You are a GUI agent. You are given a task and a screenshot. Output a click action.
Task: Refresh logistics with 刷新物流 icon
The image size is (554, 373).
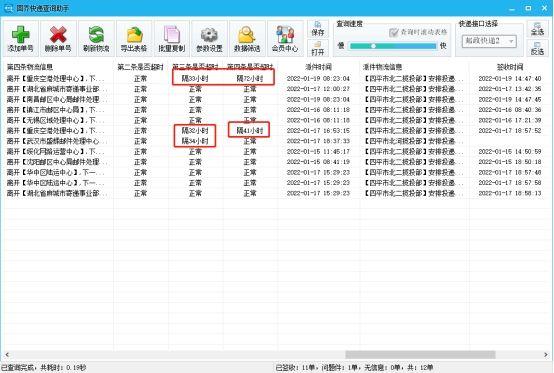(x=96, y=39)
